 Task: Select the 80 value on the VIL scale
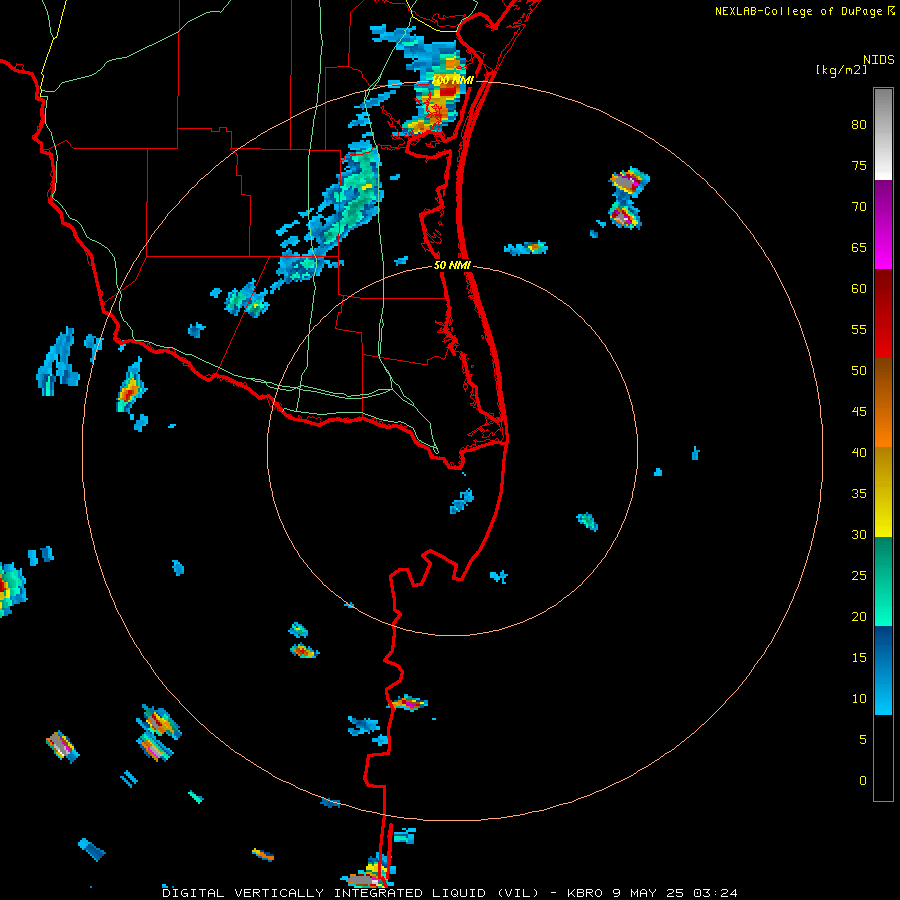coord(859,125)
